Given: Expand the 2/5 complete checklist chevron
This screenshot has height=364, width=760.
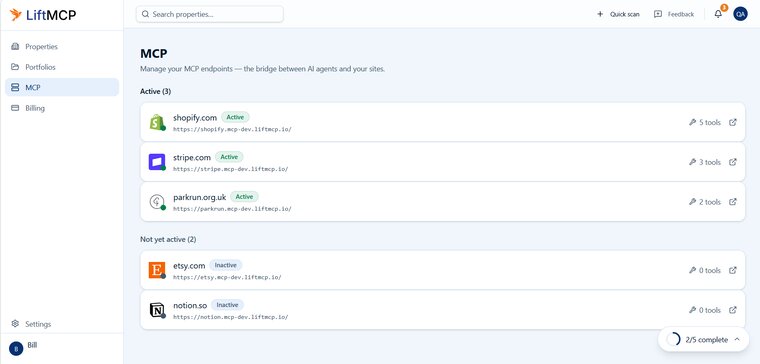Looking at the screenshot, I should (737, 339).
